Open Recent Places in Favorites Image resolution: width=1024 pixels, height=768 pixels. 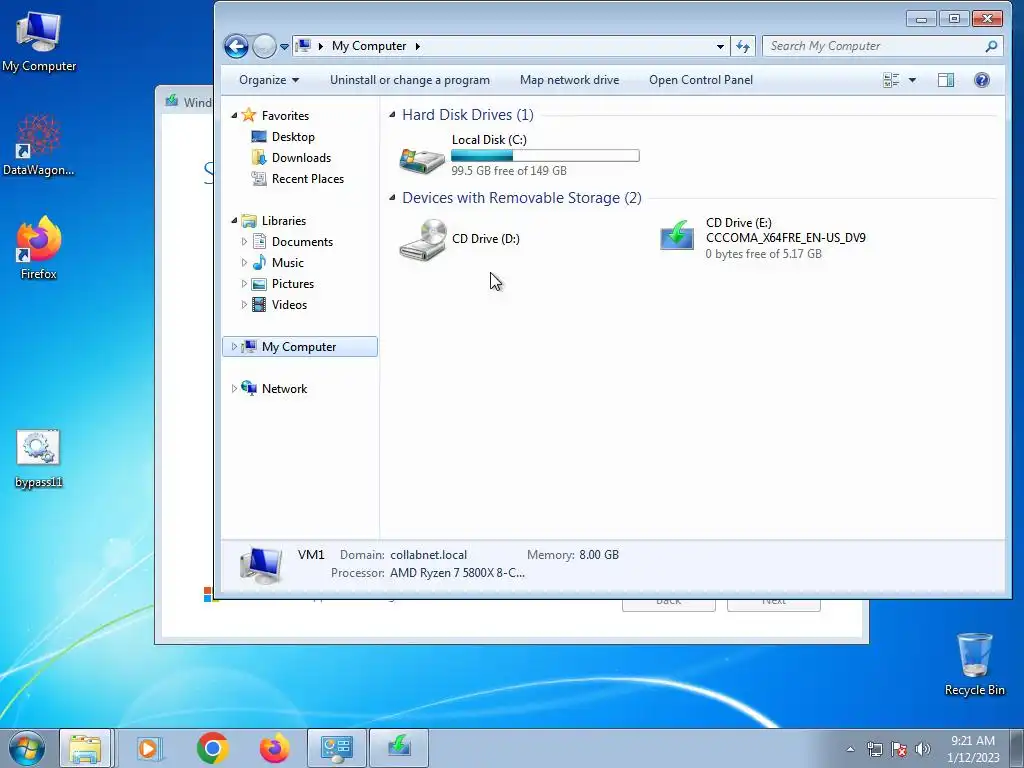click(x=308, y=178)
